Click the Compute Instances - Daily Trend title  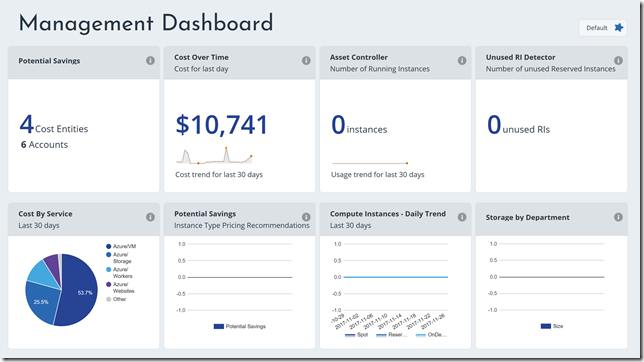pos(388,214)
